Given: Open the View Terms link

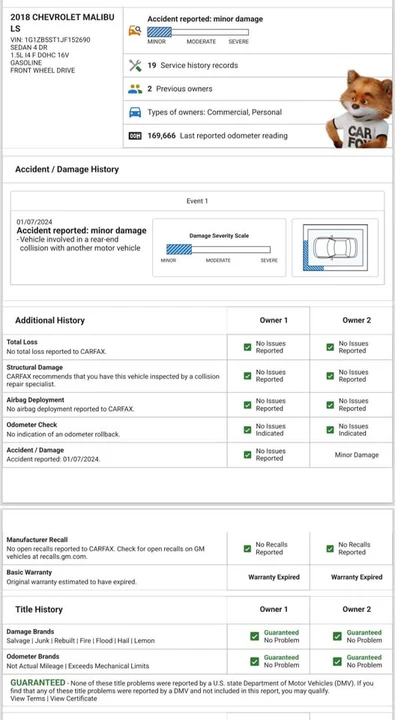Looking at the screenshot, I should tap(28, 698).
